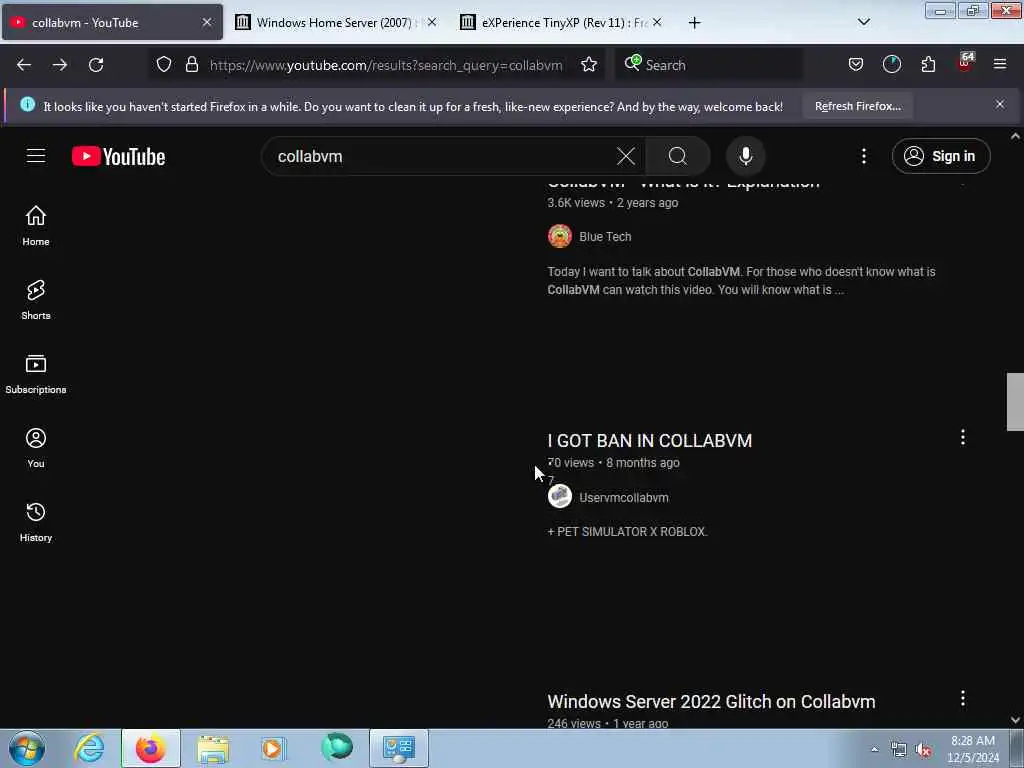Screen dimensions: 1024x768
Task: Launch Internet Explorer from taskbar
Action: (89, 748)
